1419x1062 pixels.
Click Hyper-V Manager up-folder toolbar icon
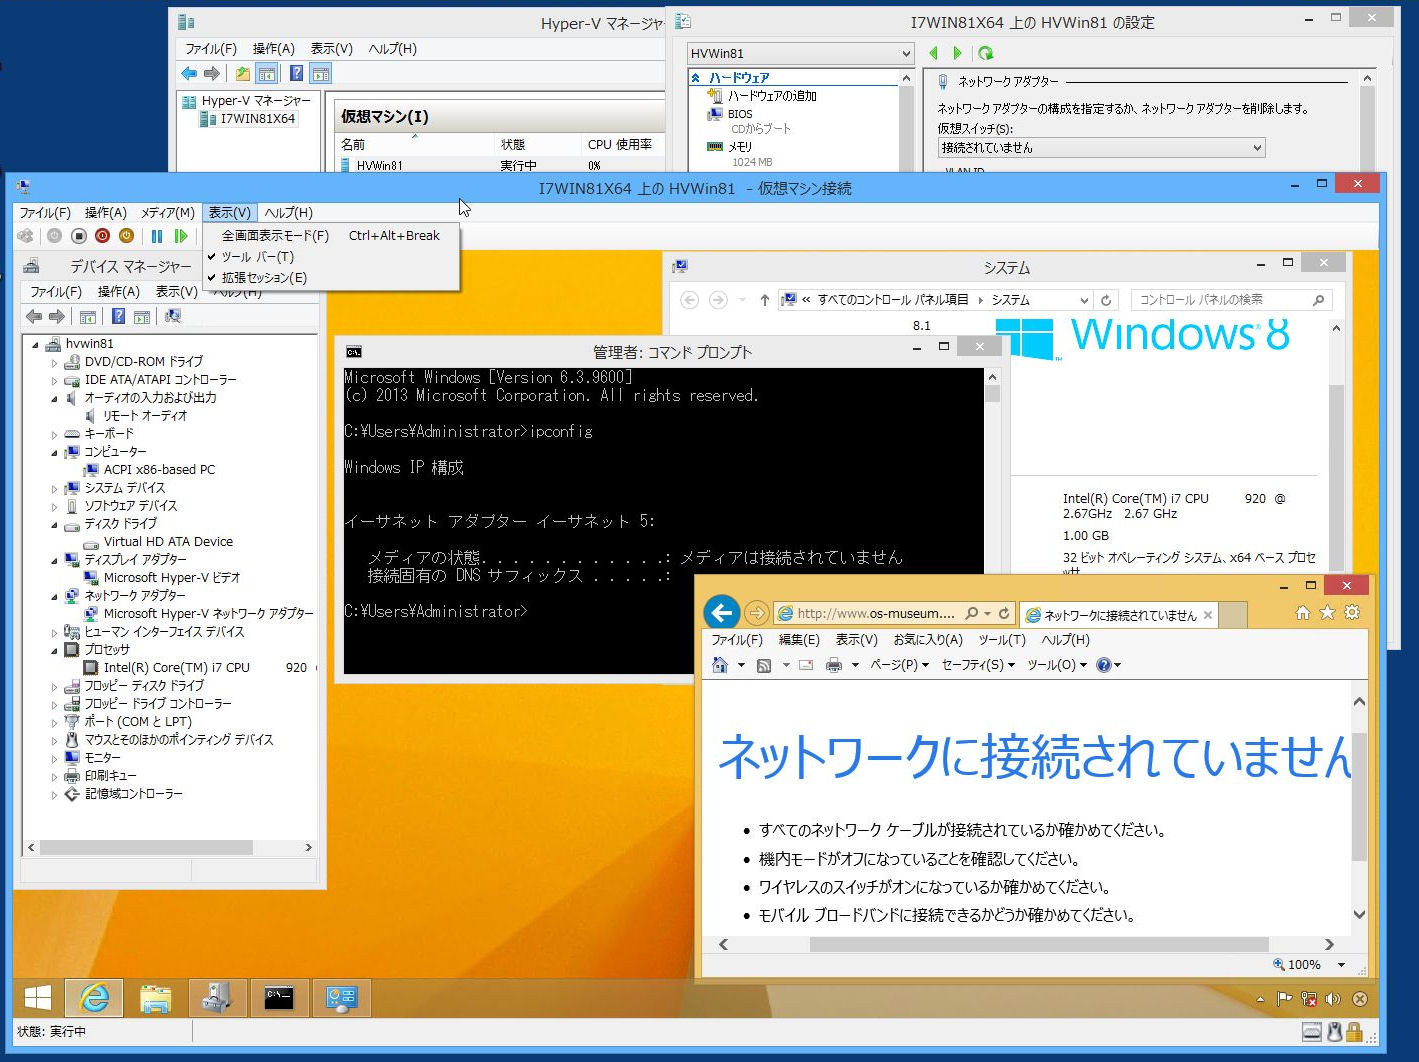242,73
